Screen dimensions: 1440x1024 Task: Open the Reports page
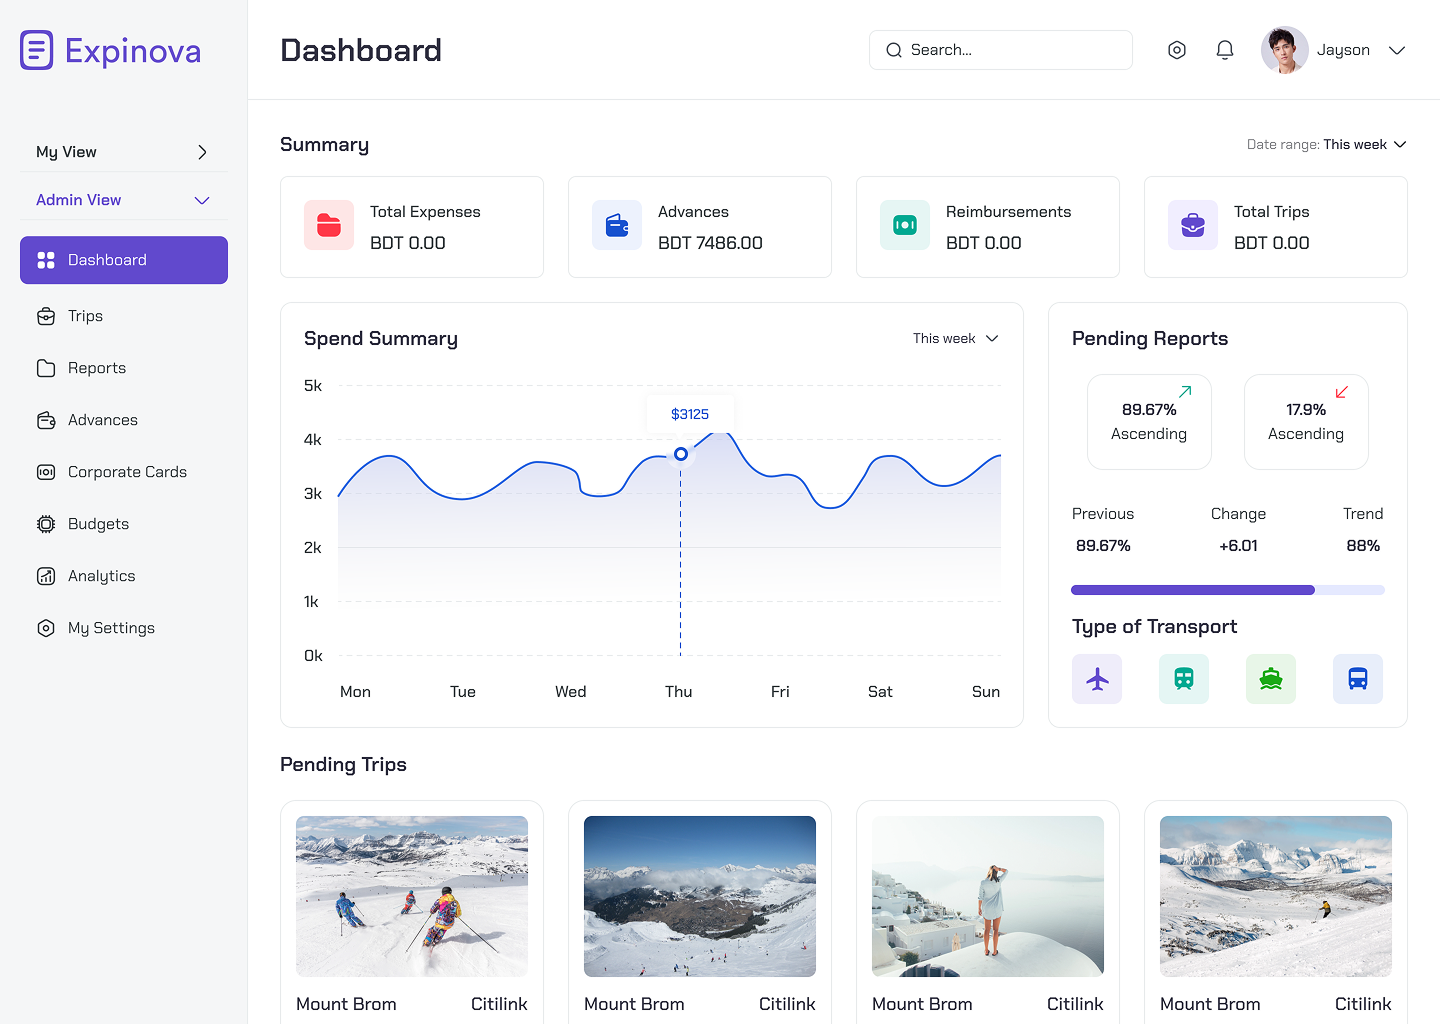pyautogui.click(x=96, y=367)
